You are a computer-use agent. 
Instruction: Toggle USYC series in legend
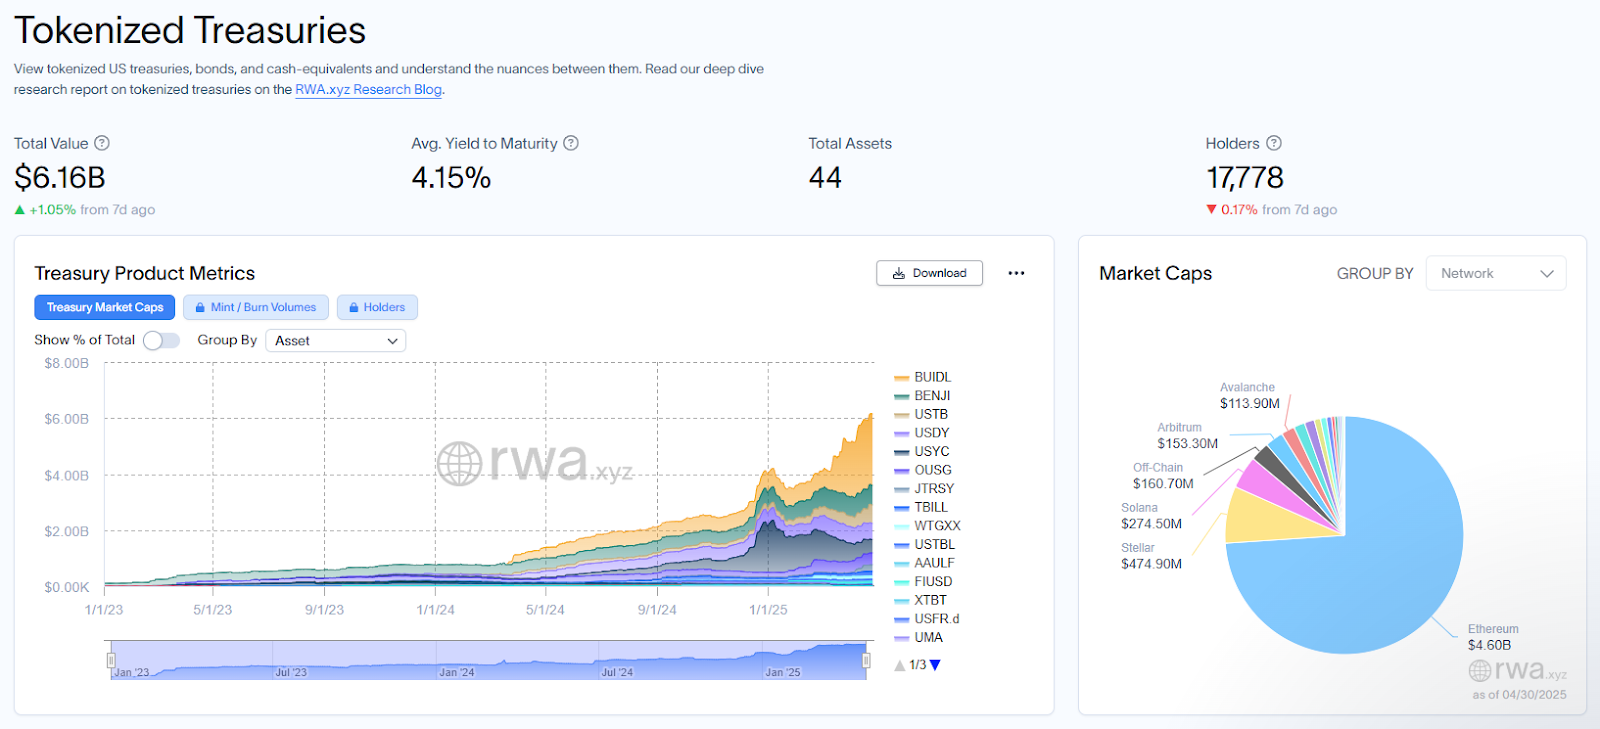[x=922, y=451]
